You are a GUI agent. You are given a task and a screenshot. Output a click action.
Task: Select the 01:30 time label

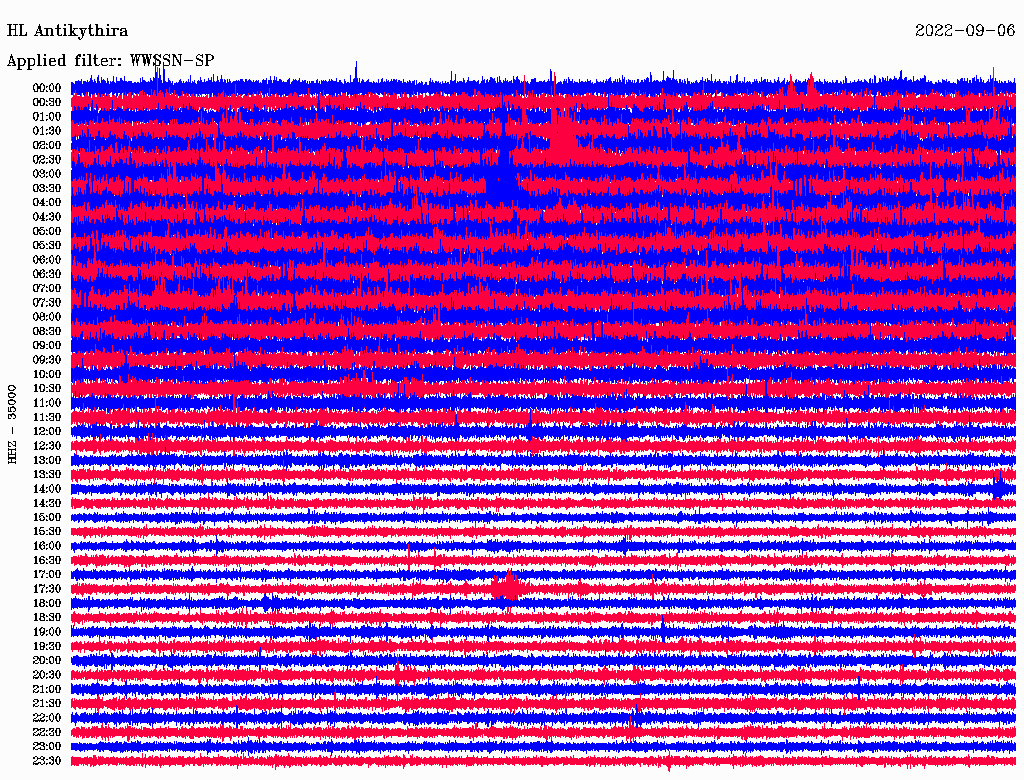click(47, 131)
